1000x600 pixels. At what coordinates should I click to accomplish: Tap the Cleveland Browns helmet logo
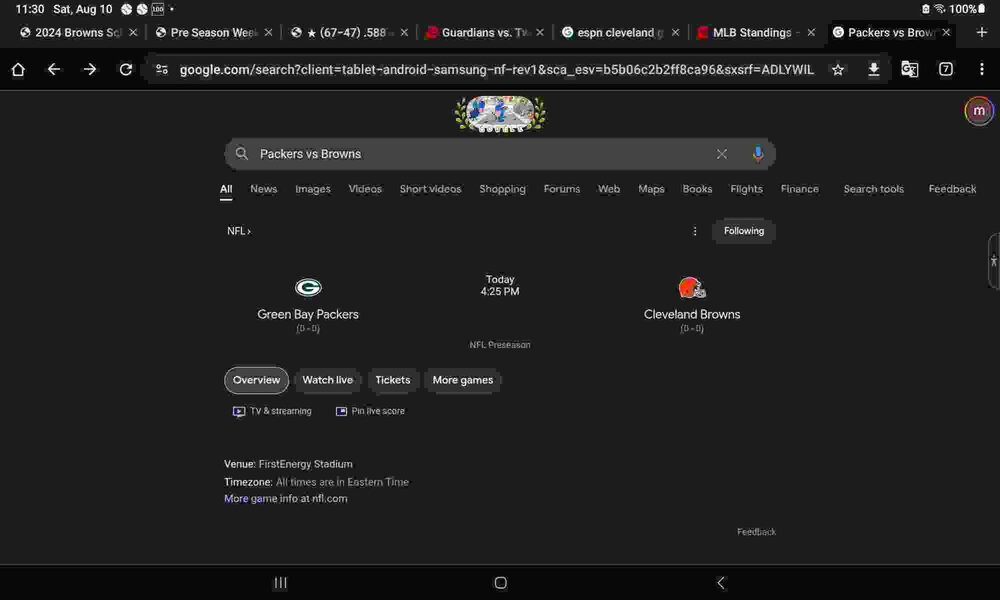pos(692,288)
